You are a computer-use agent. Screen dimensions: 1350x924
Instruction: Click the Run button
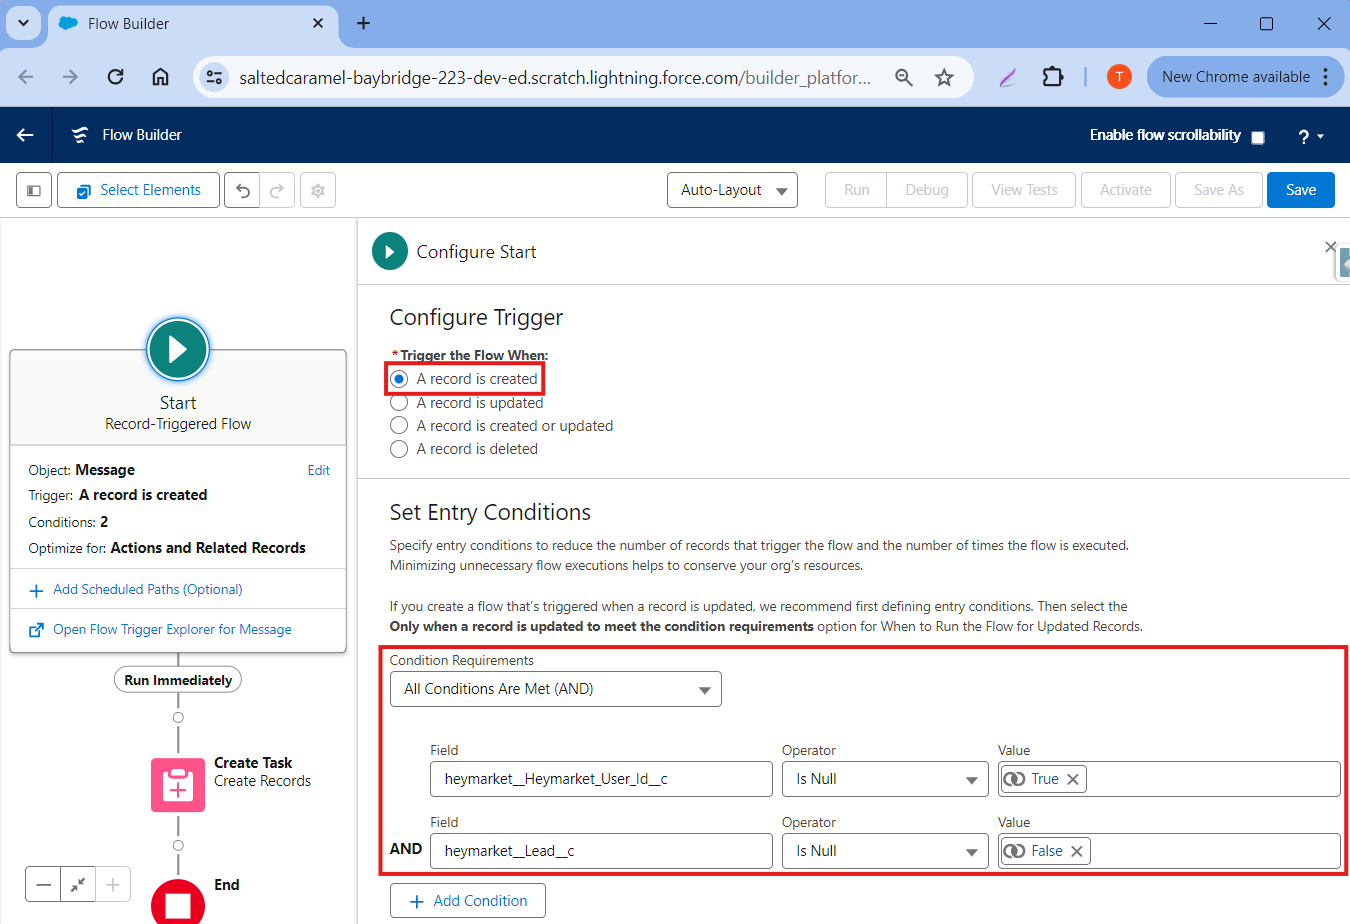[x=856, y=190]
